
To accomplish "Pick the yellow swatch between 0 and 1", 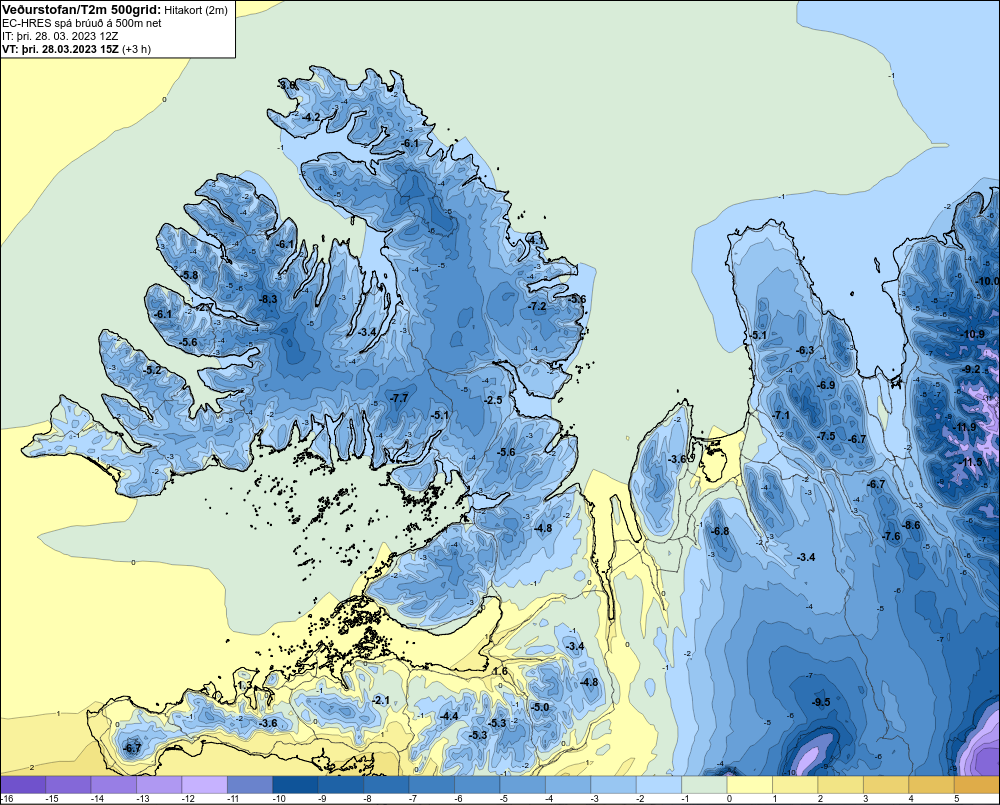I will 750,784.
